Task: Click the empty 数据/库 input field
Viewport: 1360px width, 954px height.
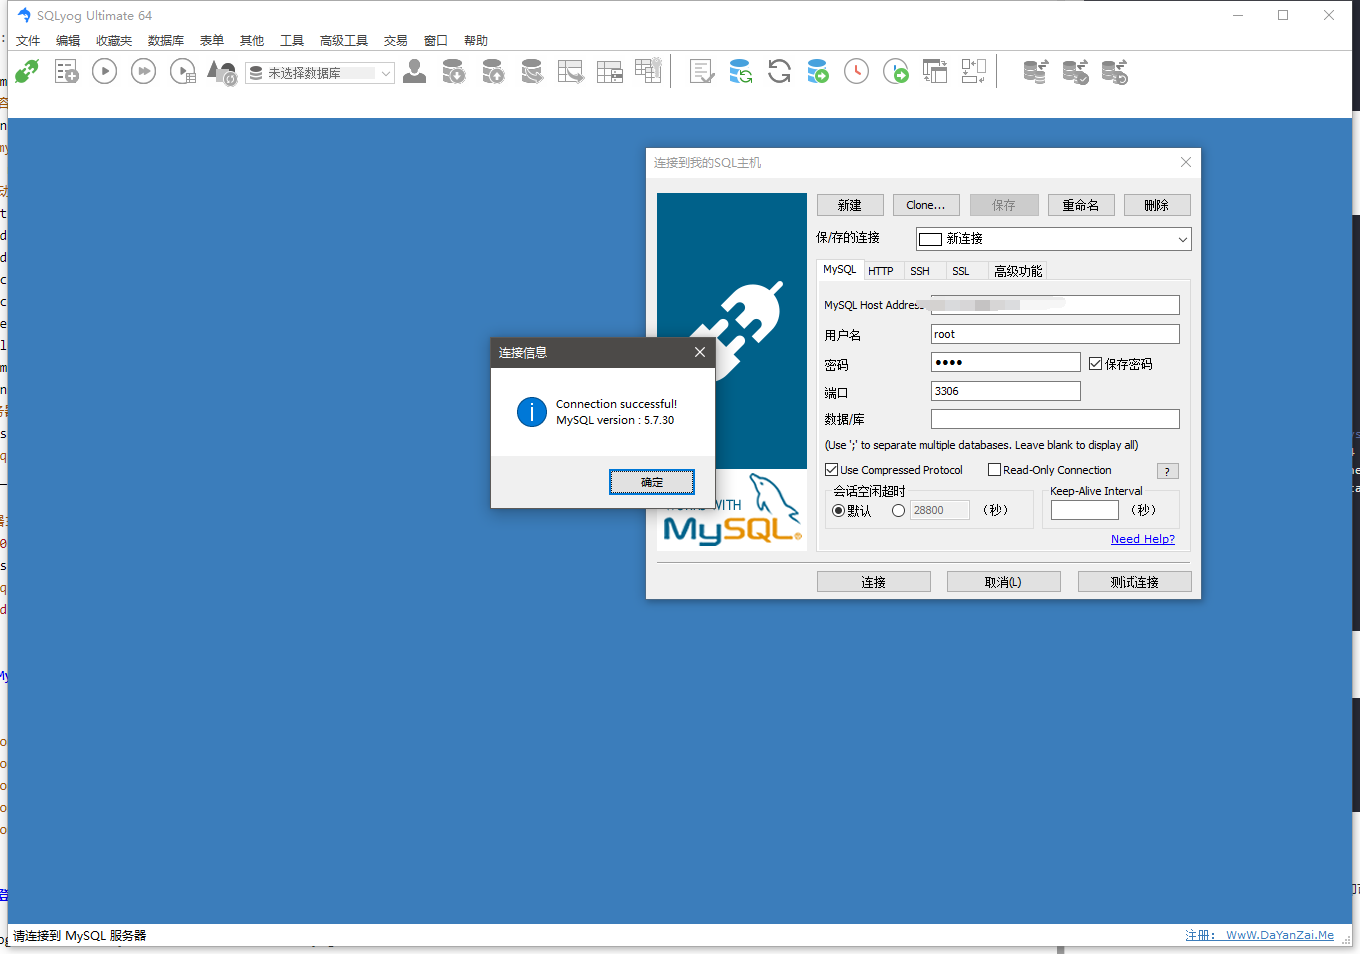Action: (x=1055, y=419)
